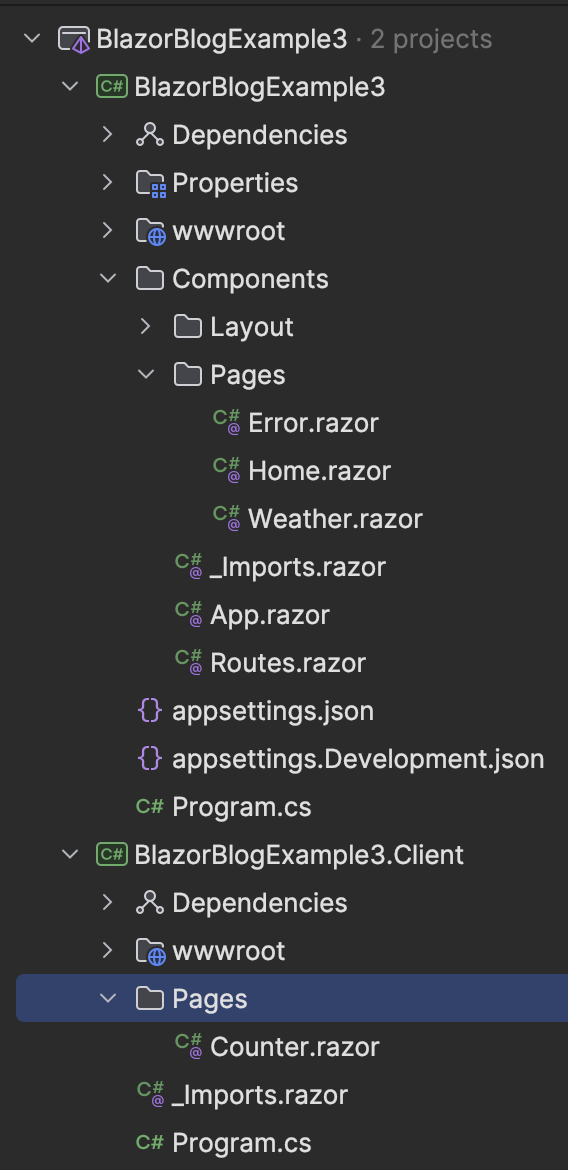This screenshot has width=568, height=1170.
Task: Click the Layout folder icon
Action: 187,326
